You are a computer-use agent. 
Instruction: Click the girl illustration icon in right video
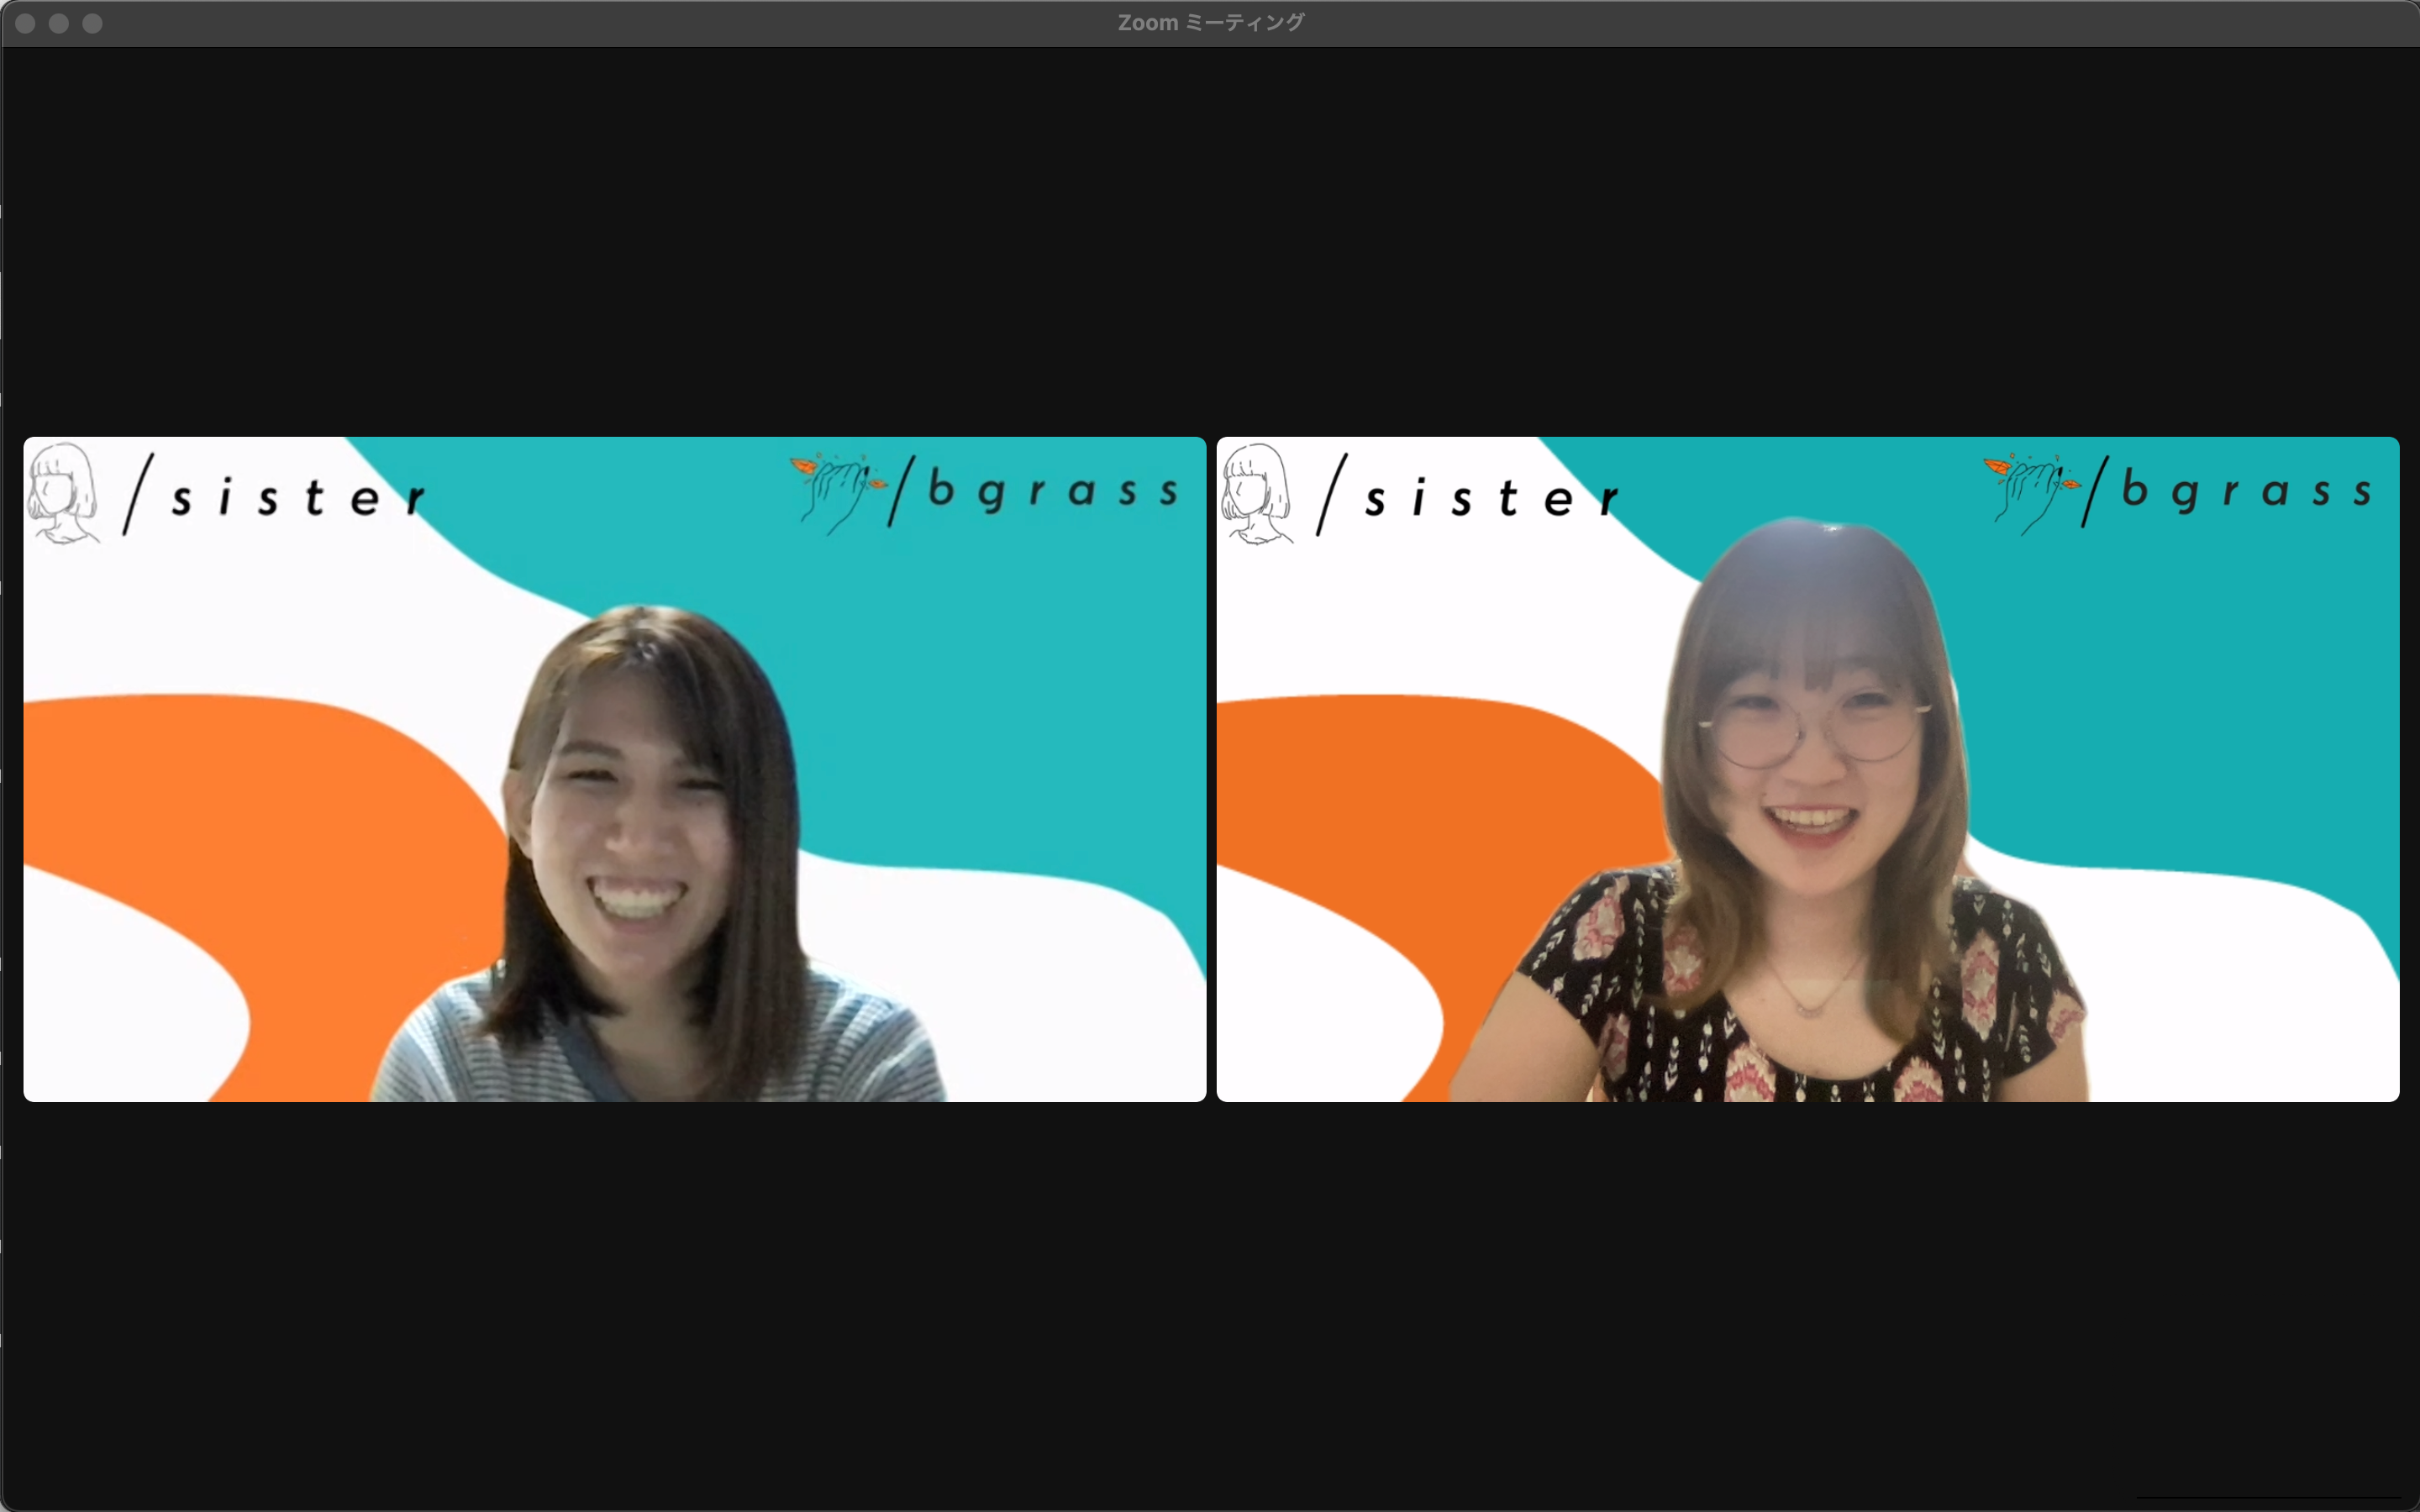[1256, 493]
